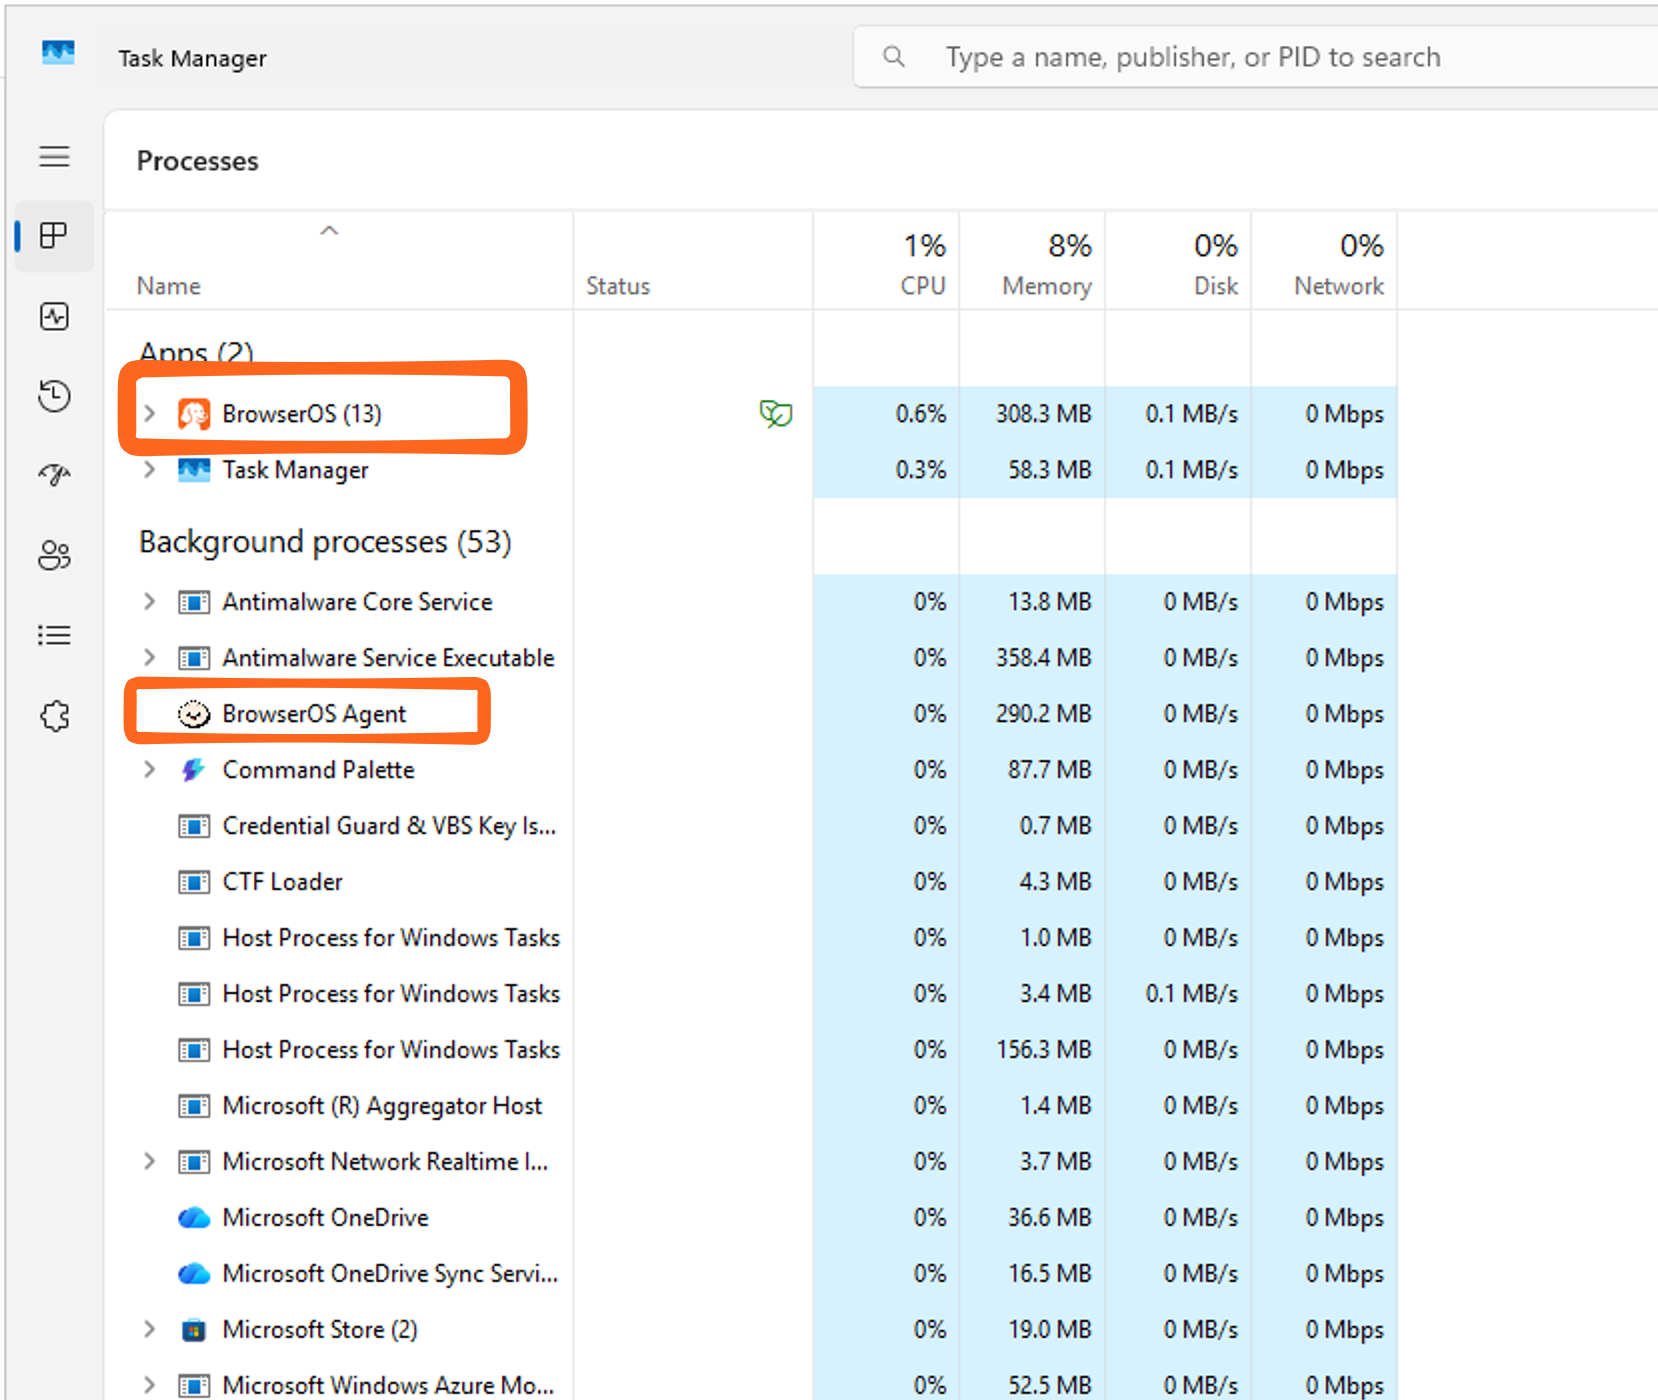Expand Antimalware Core Service entry

(149, 601)
